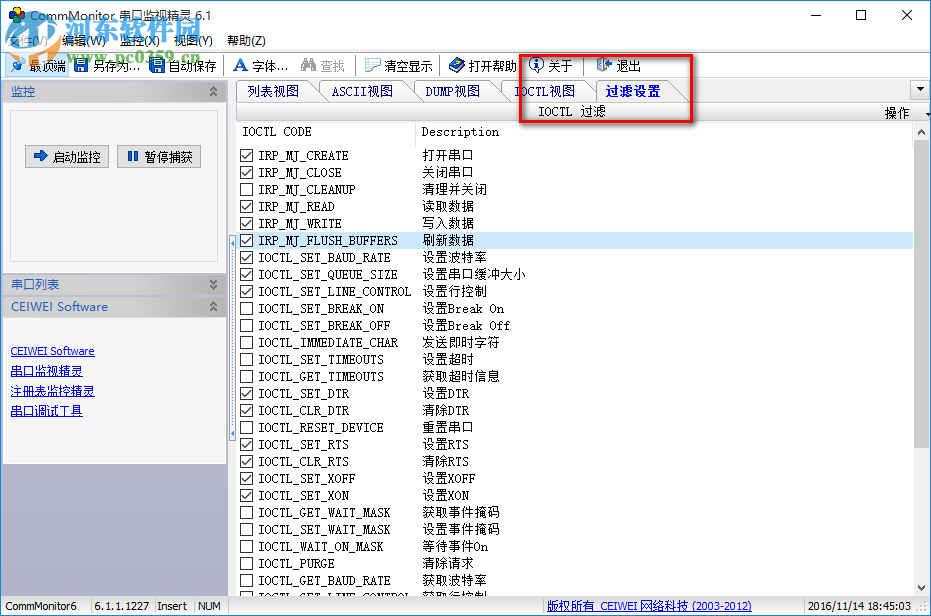Uncheck the IRP_MJ_FLUSH_BUFFERS filter
The width and height of the screenshot is (931, 616).
[245, 240]
